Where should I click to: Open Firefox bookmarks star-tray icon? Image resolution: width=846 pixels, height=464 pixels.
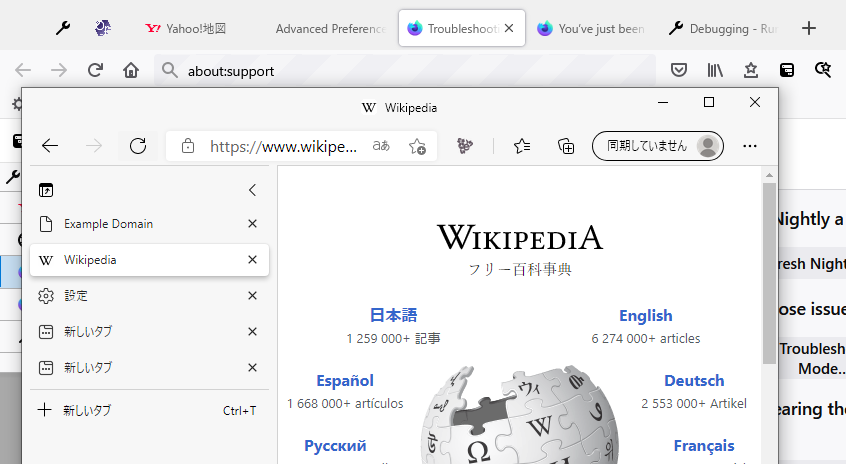(x=751, y=70)
